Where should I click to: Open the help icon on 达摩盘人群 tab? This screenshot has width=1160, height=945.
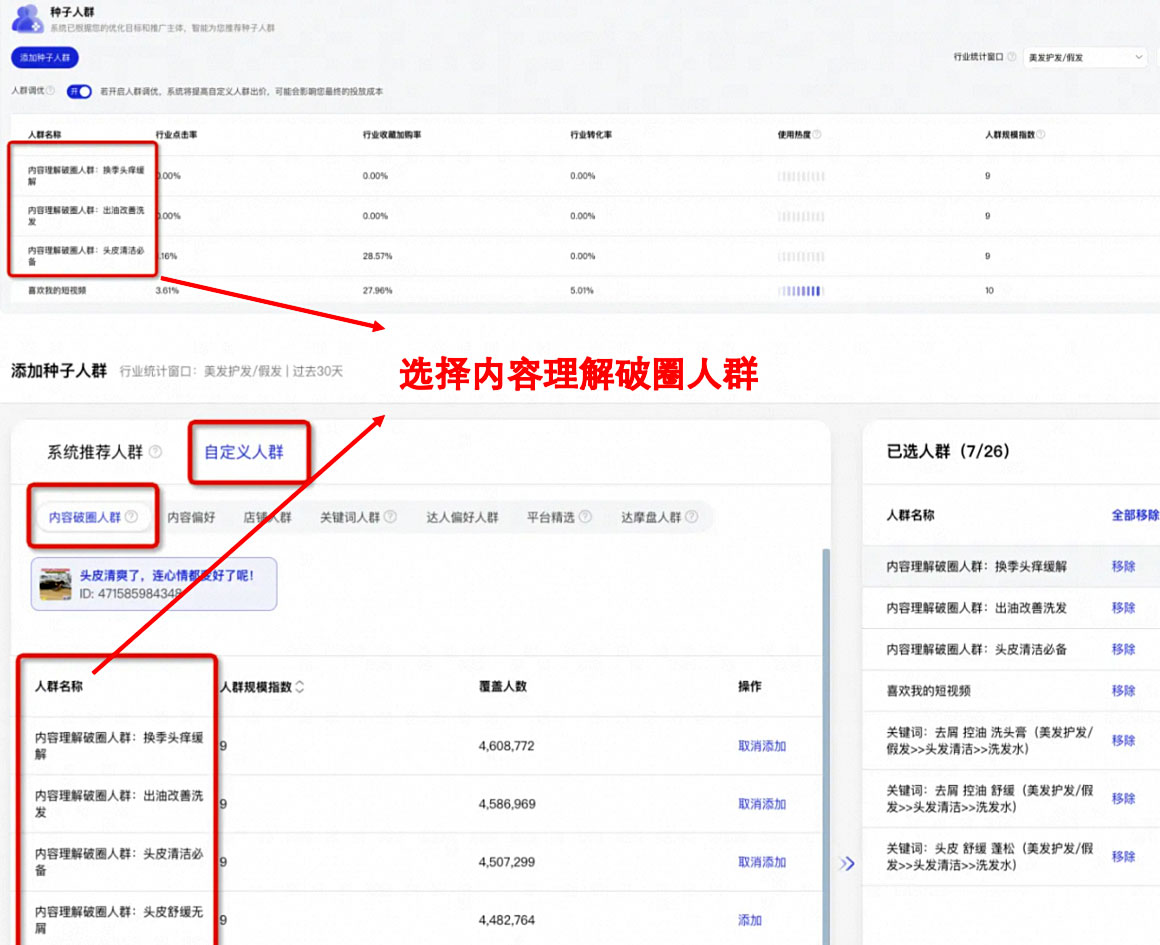point(692,517)
